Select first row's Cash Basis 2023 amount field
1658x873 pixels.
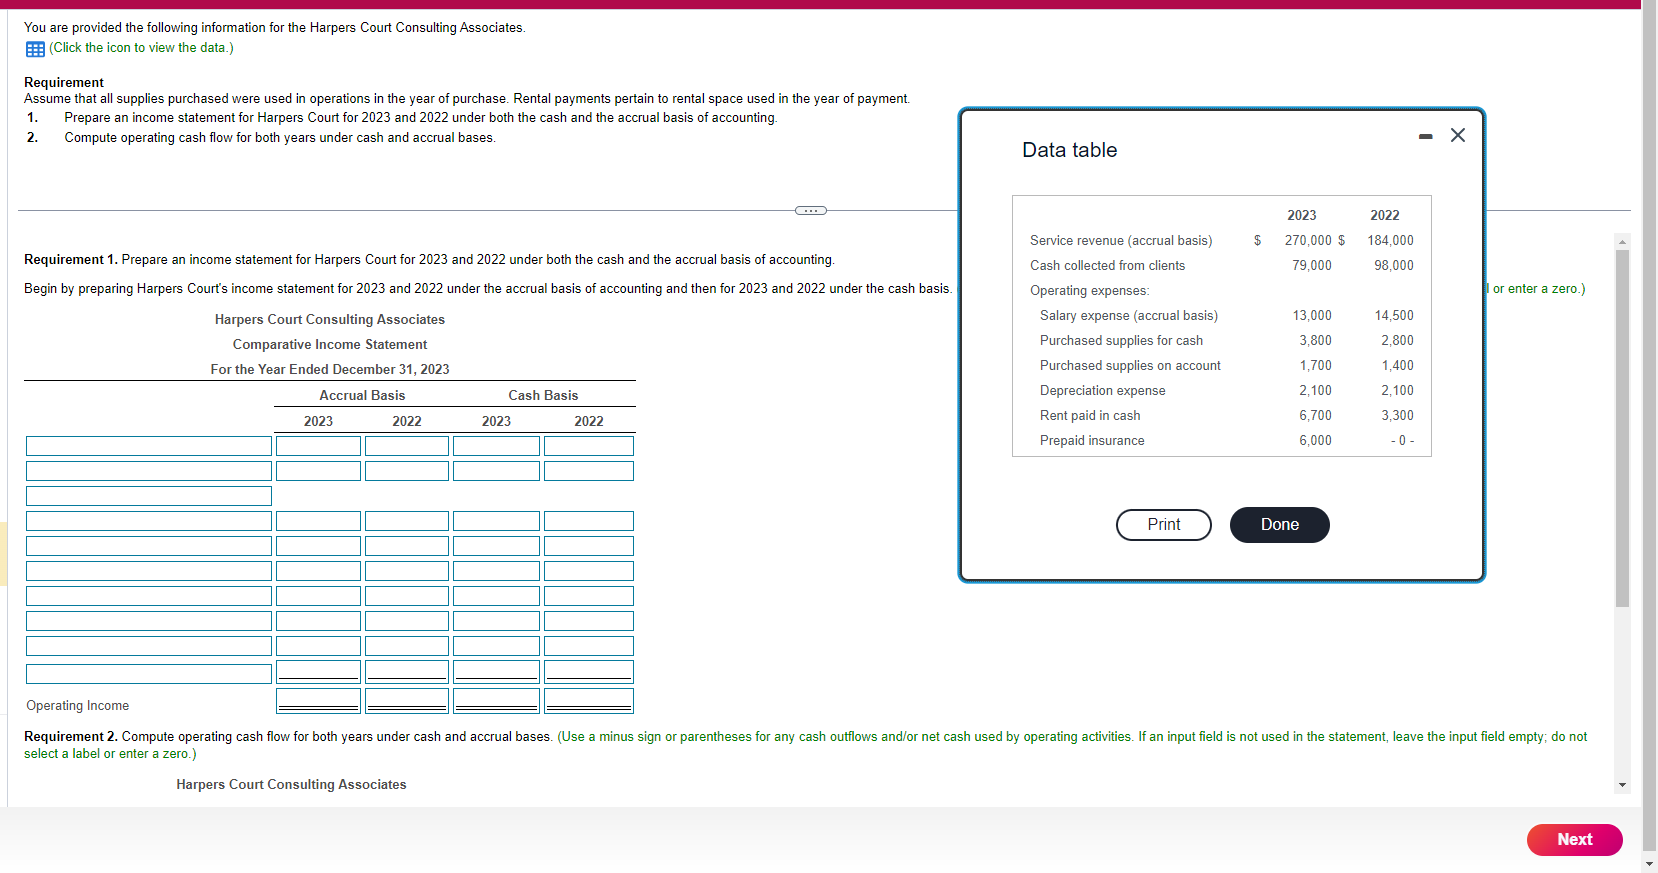pos(496,446)
